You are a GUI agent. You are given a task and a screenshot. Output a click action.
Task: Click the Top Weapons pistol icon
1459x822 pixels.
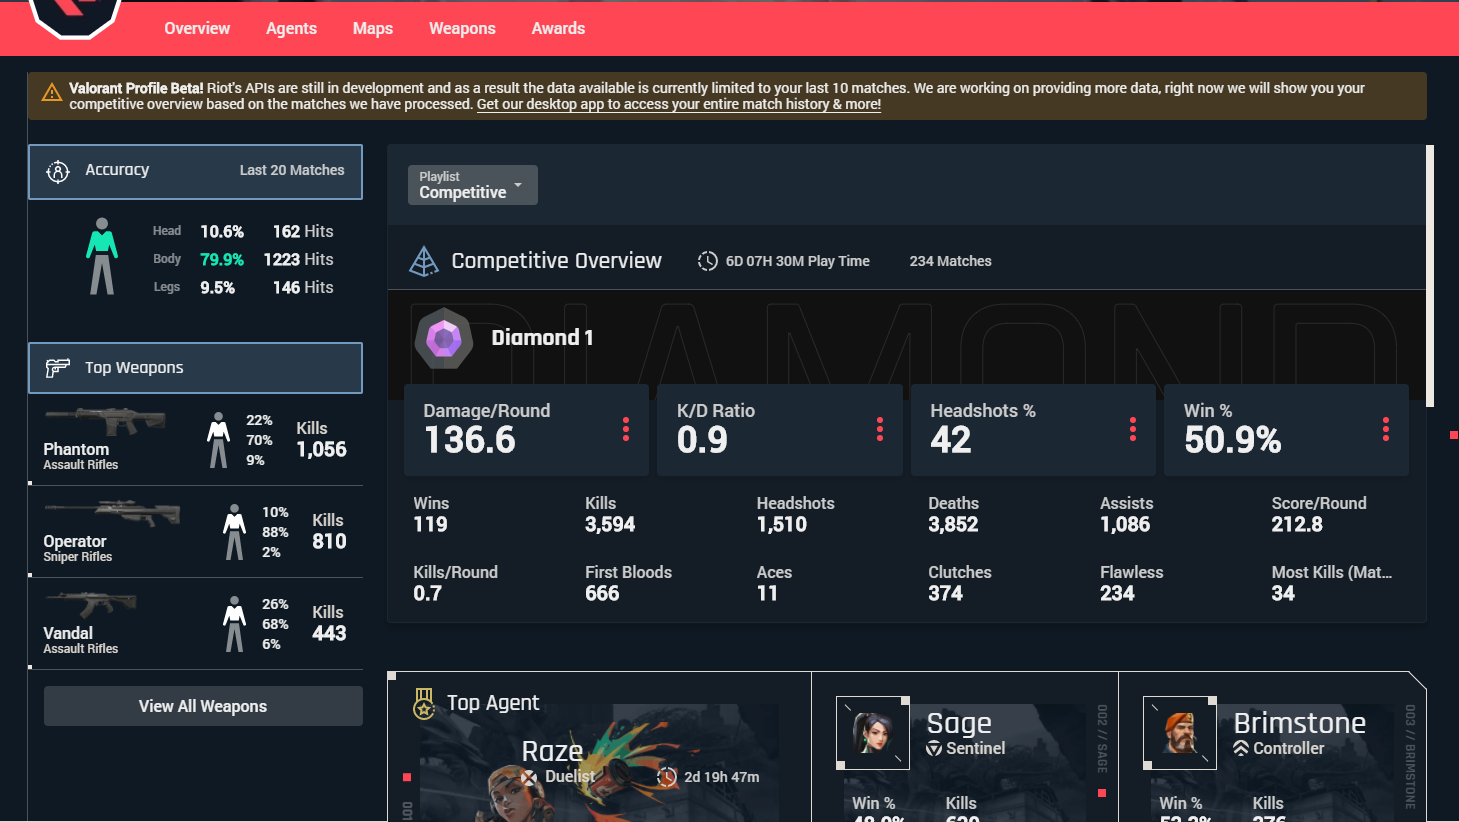(x=58, y=367)
